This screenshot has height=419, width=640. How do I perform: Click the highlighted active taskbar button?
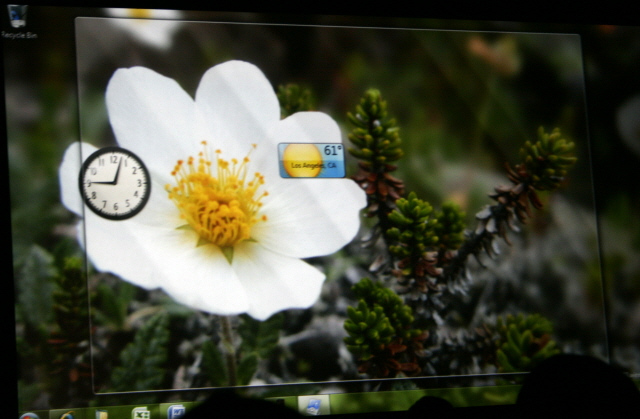pyautogui.click(x=313, y=405)
